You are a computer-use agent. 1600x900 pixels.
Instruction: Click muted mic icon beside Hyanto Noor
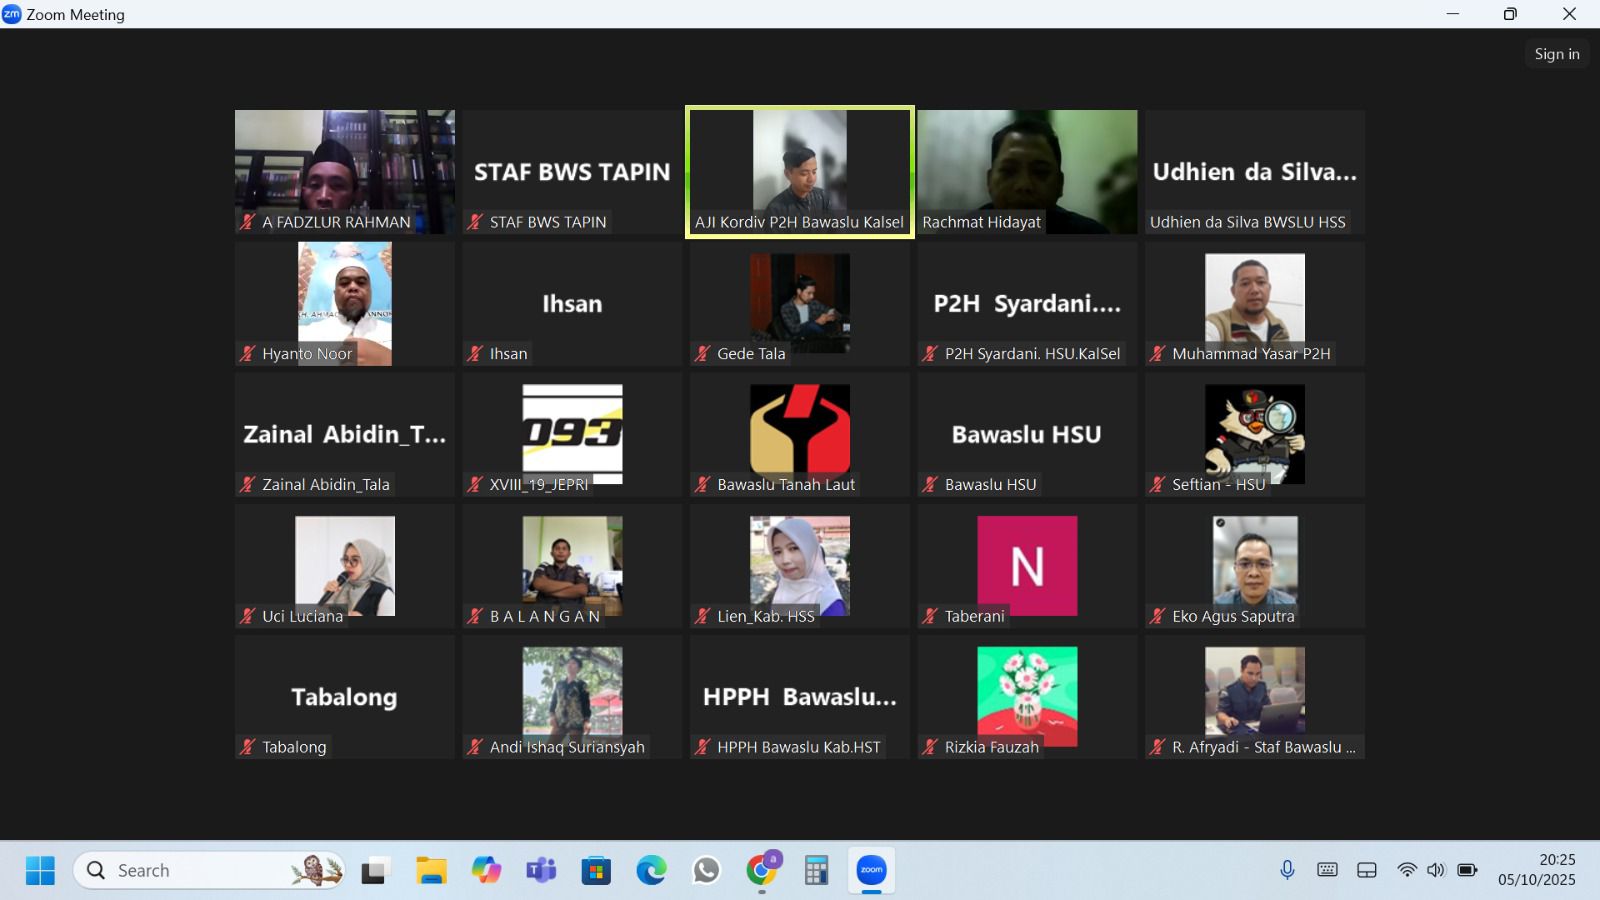pos(248,353)
